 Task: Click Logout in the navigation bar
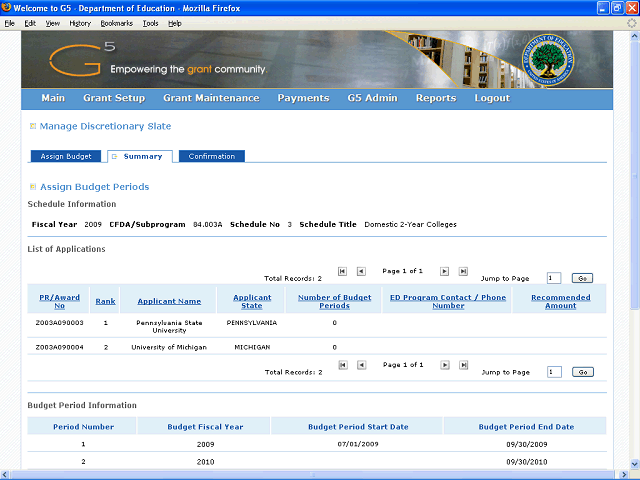pyautogui.click(x=492, y=98)
